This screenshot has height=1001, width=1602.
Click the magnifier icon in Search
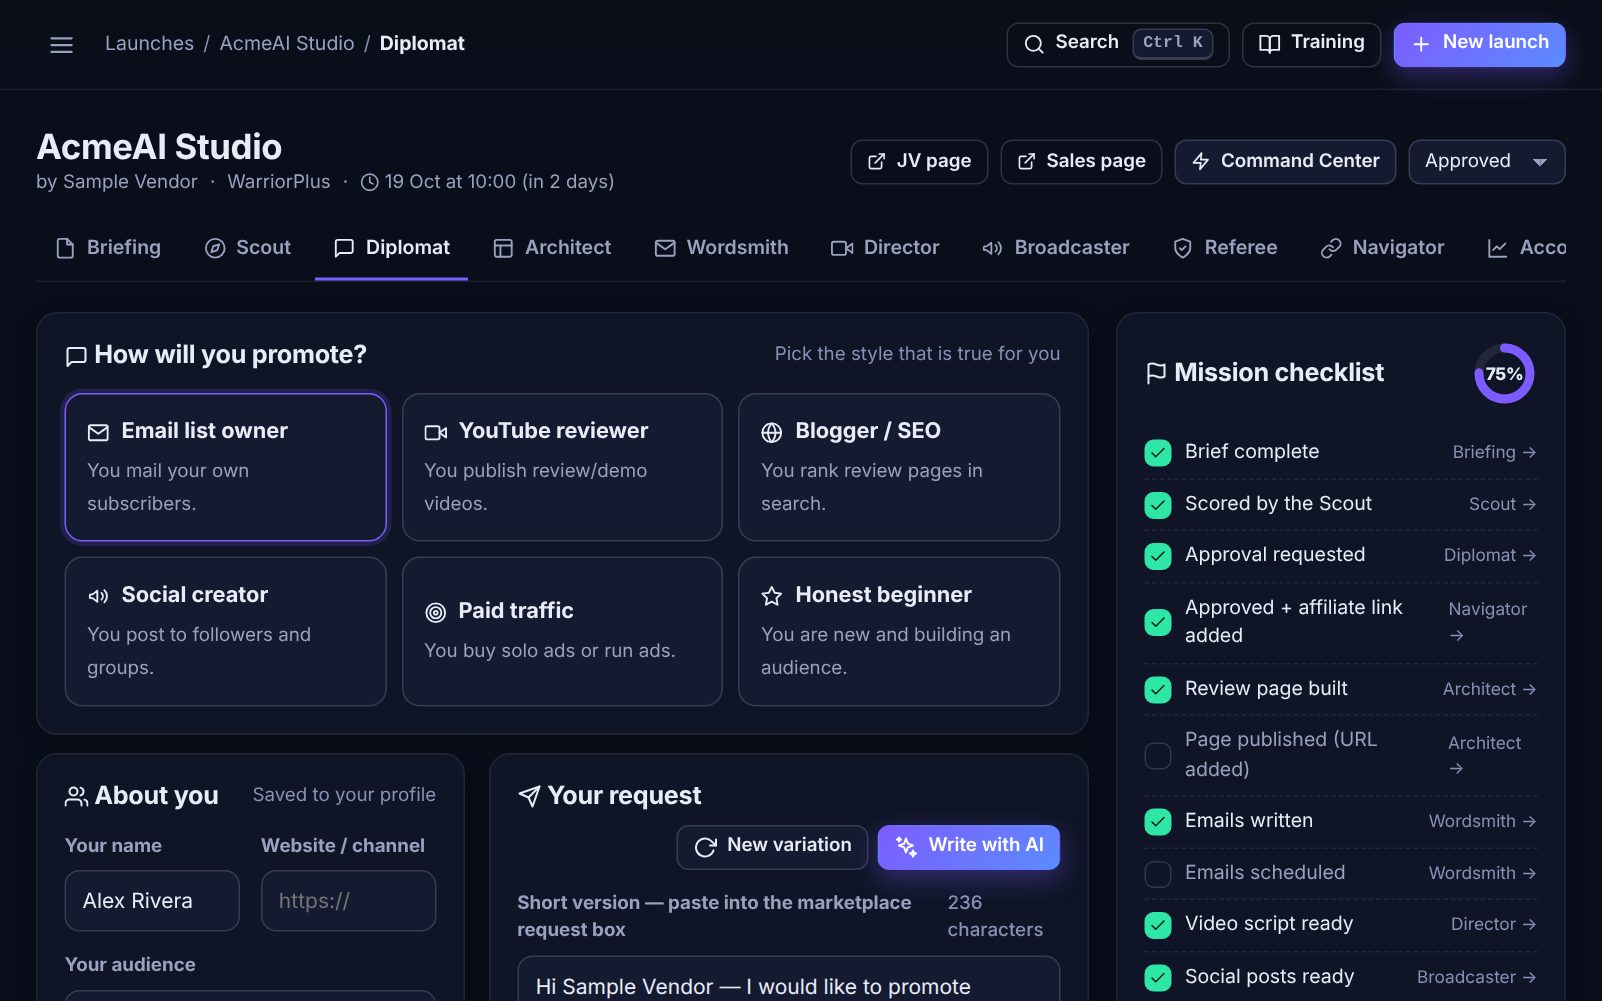1034,44
